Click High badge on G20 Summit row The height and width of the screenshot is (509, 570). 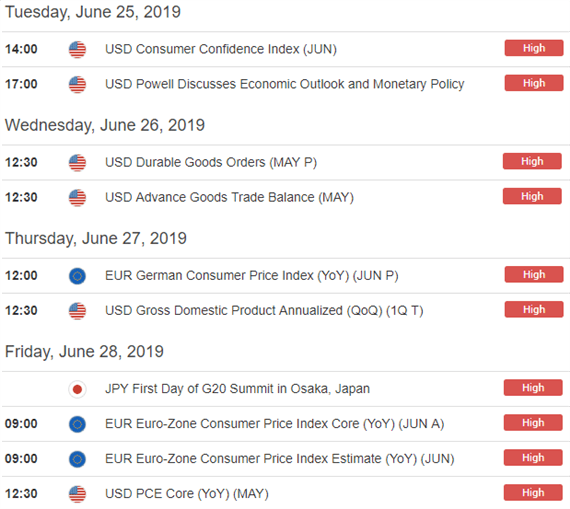click(533, 388)
